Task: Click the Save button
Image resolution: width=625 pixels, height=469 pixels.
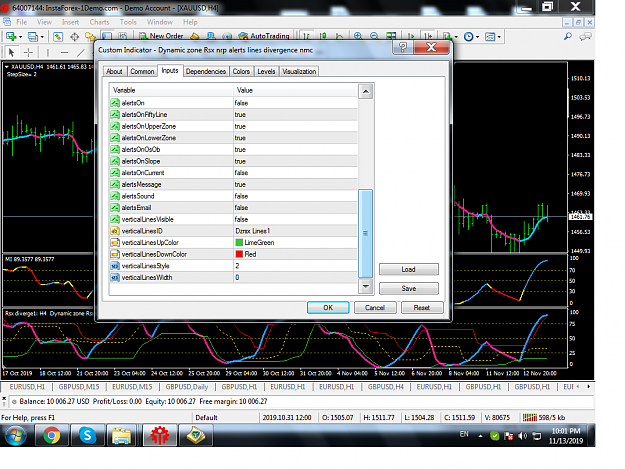Action: (x=409, y=288)
